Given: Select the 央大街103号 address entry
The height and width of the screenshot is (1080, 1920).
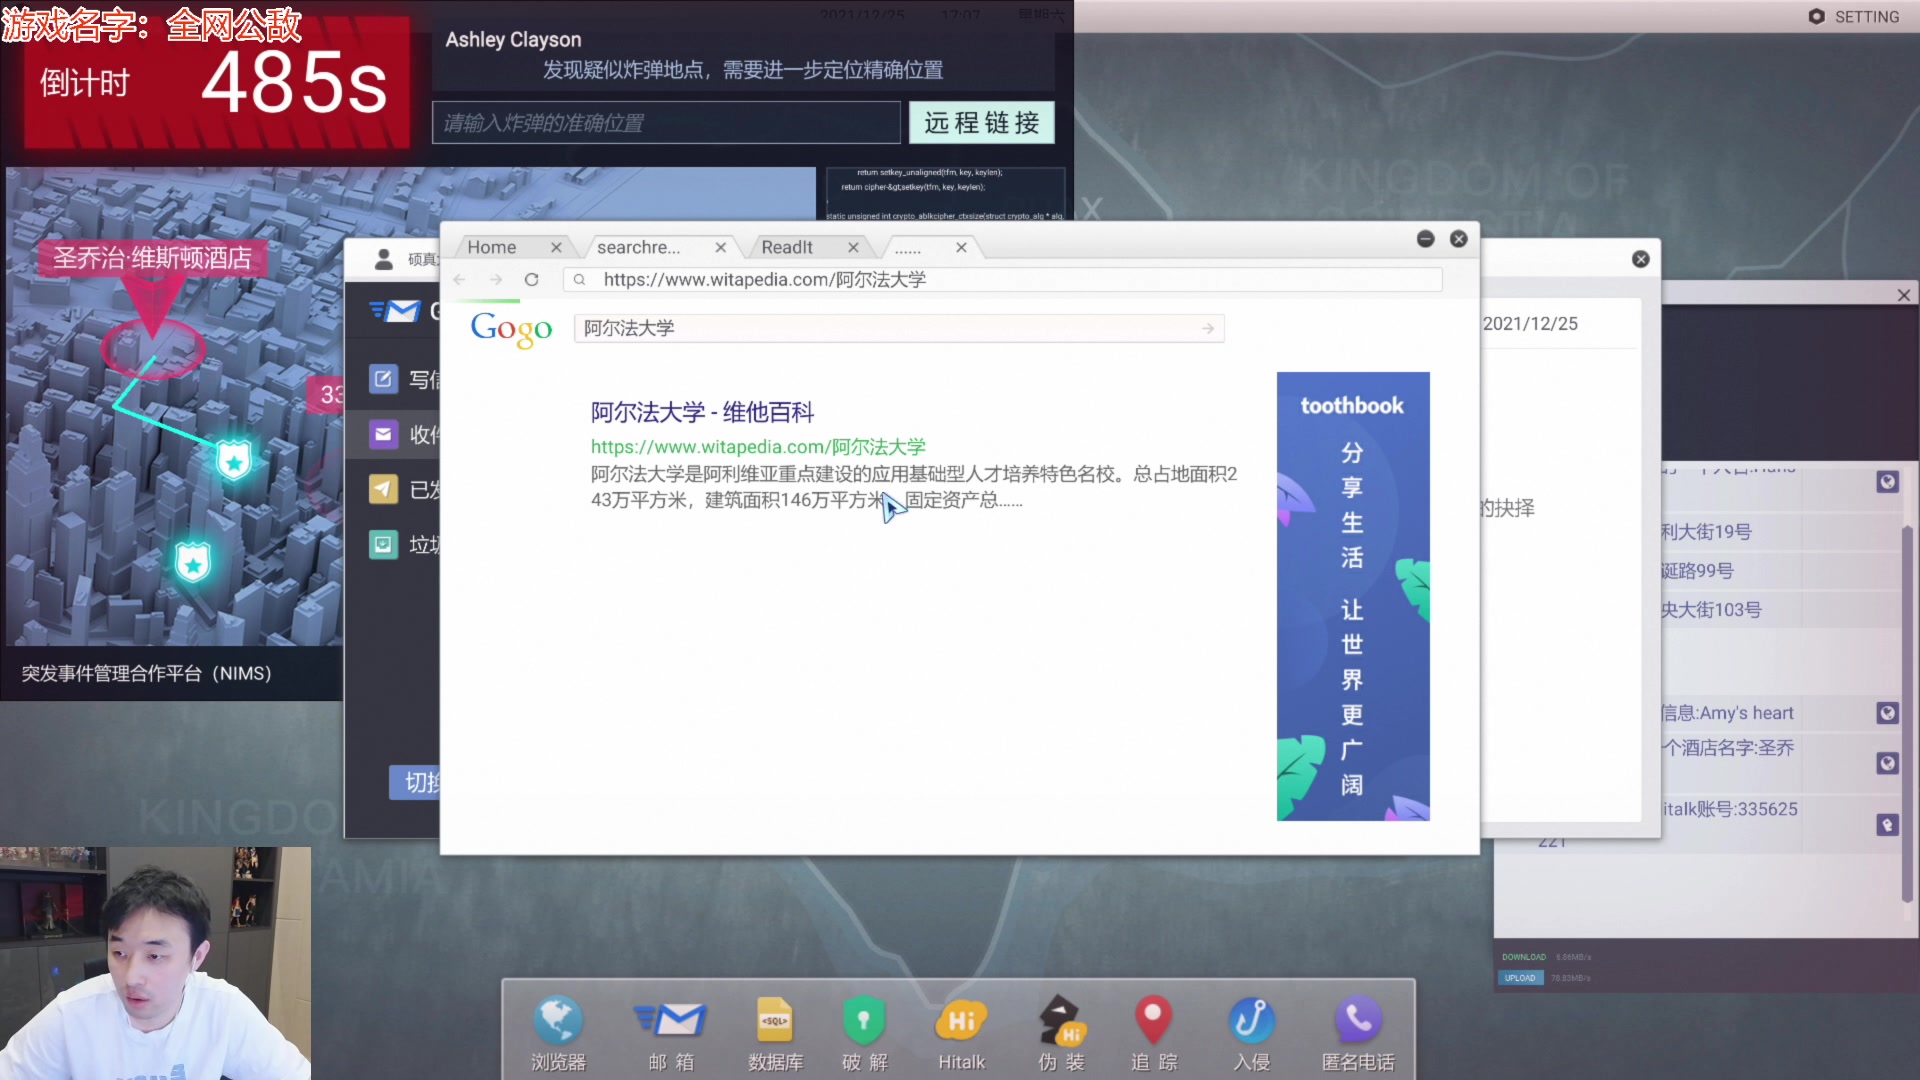Looking at the screenshot, I should pyautogui.click(x=1711, y=610).
